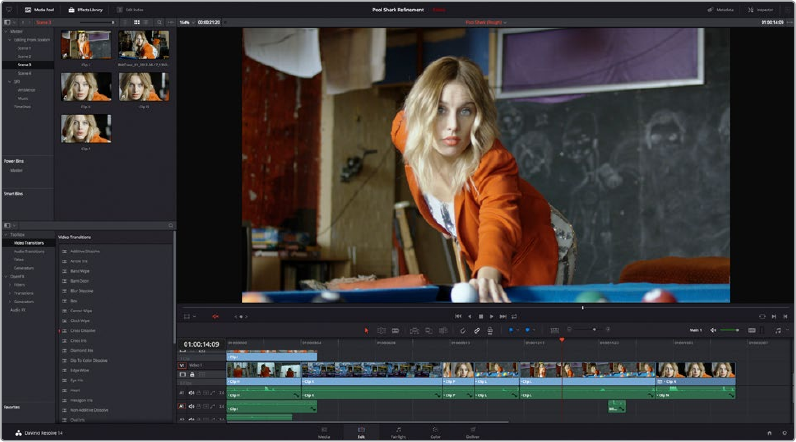Mute the monitor speaker icon

click(x=713, y=330)
